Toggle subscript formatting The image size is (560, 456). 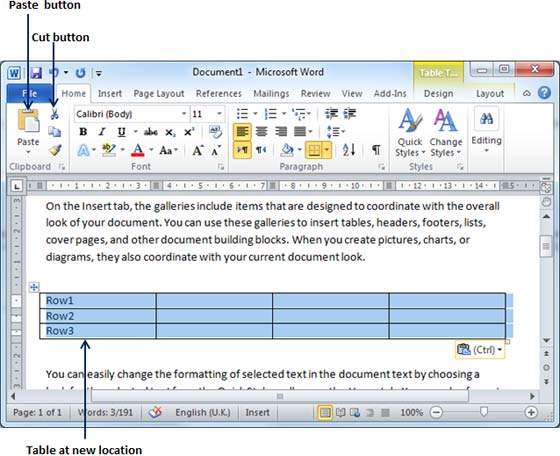170,132
